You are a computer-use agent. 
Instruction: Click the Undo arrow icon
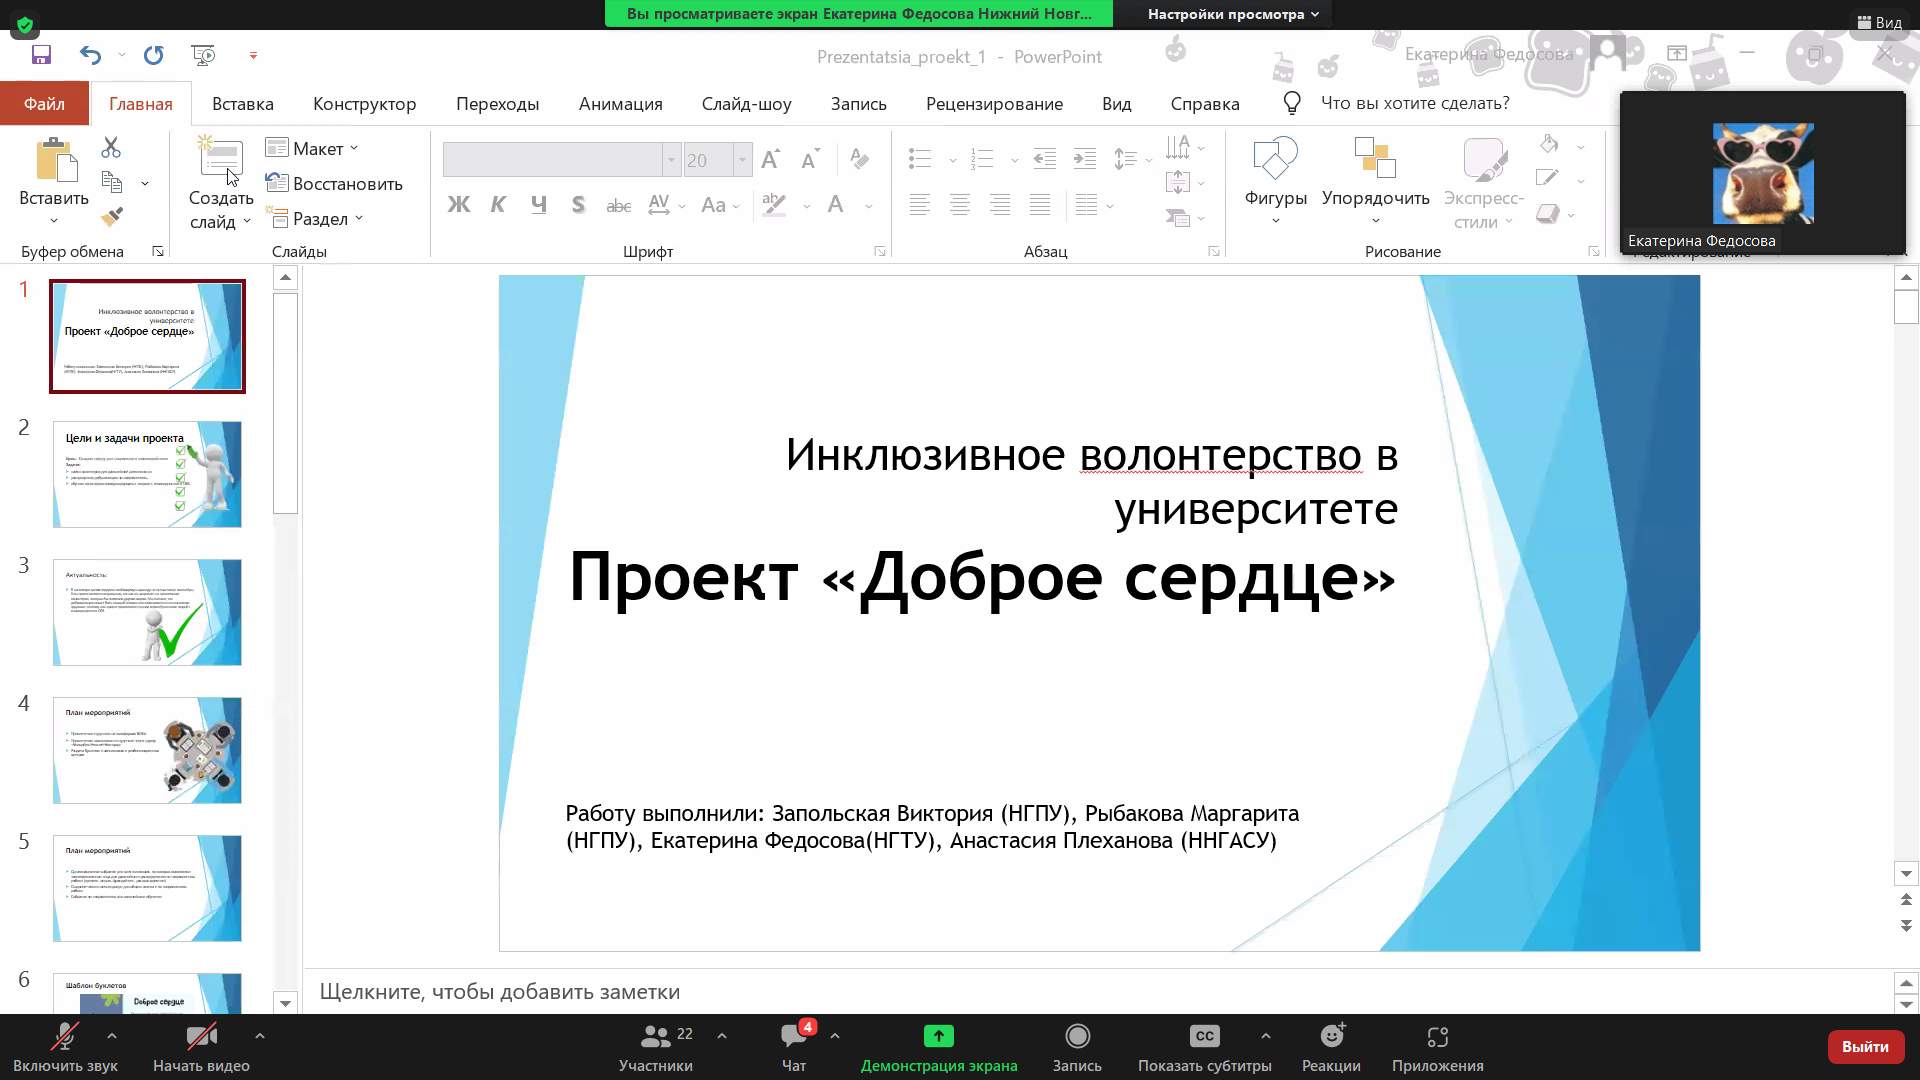90,55
